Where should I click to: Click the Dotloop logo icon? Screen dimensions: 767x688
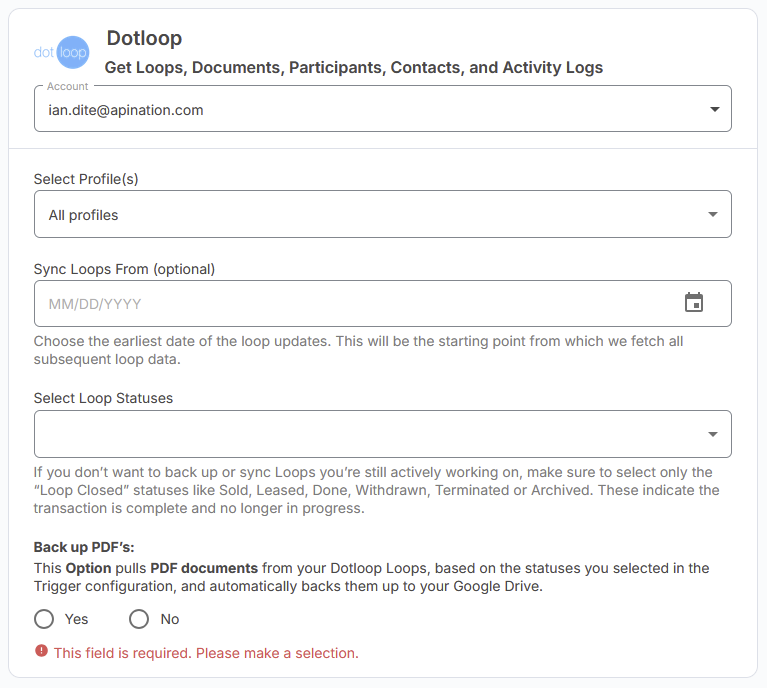pyautogui.click(x=62, y=52)
